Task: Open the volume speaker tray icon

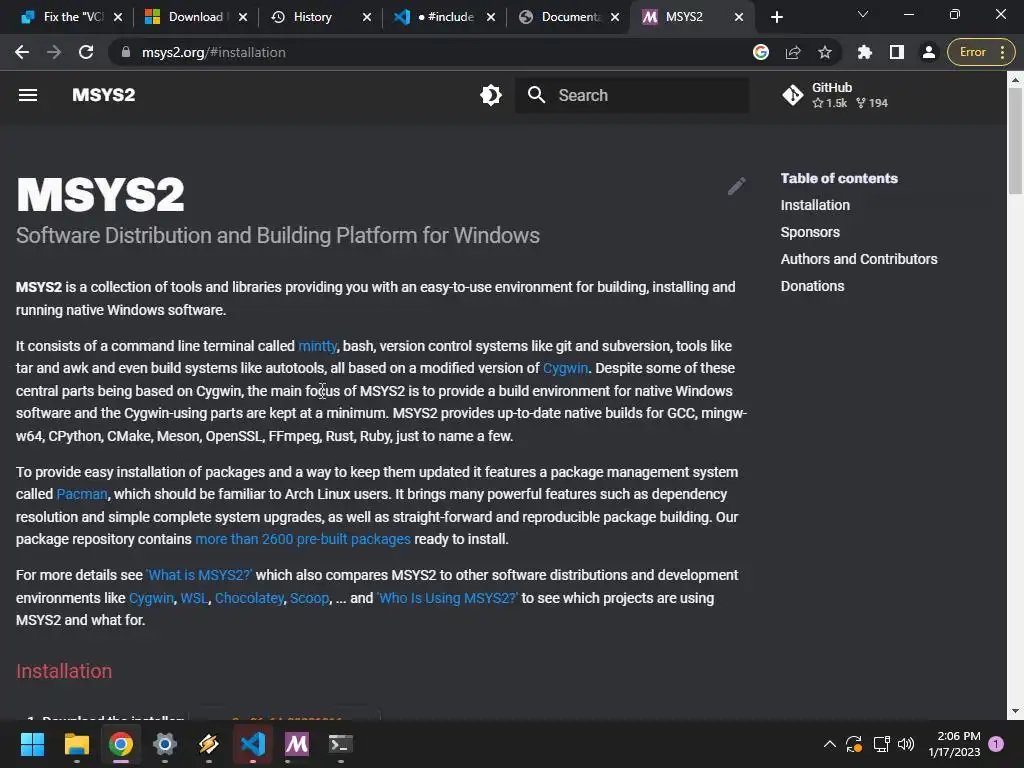Action: (x=906, y=744)
